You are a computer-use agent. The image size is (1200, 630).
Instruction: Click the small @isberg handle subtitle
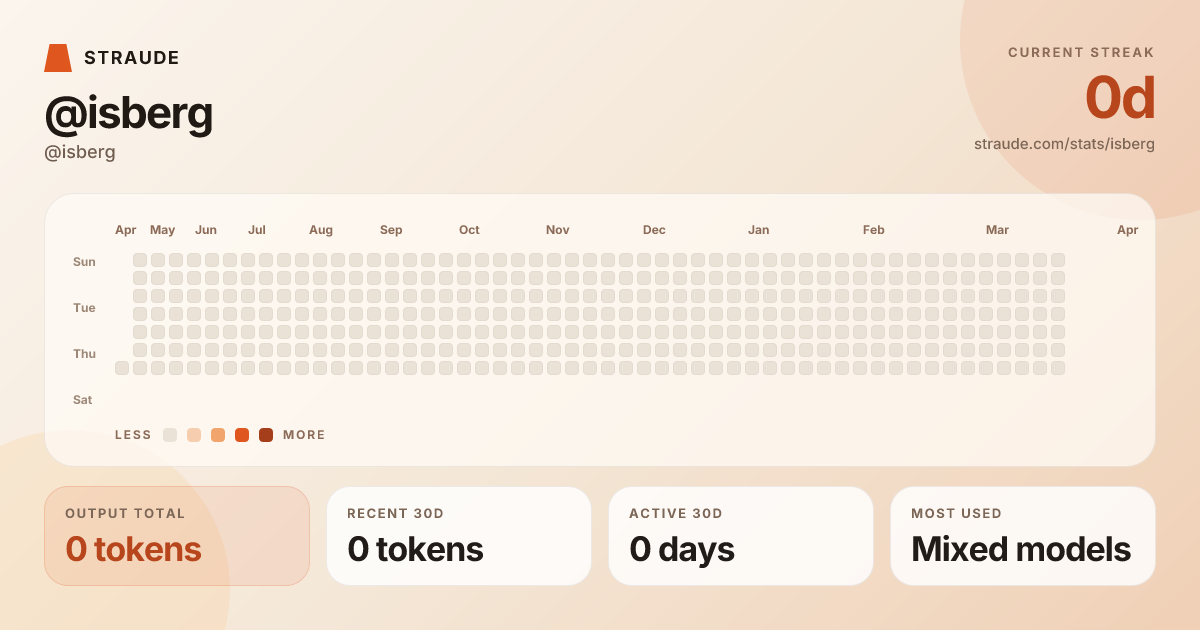click(80, 152)
